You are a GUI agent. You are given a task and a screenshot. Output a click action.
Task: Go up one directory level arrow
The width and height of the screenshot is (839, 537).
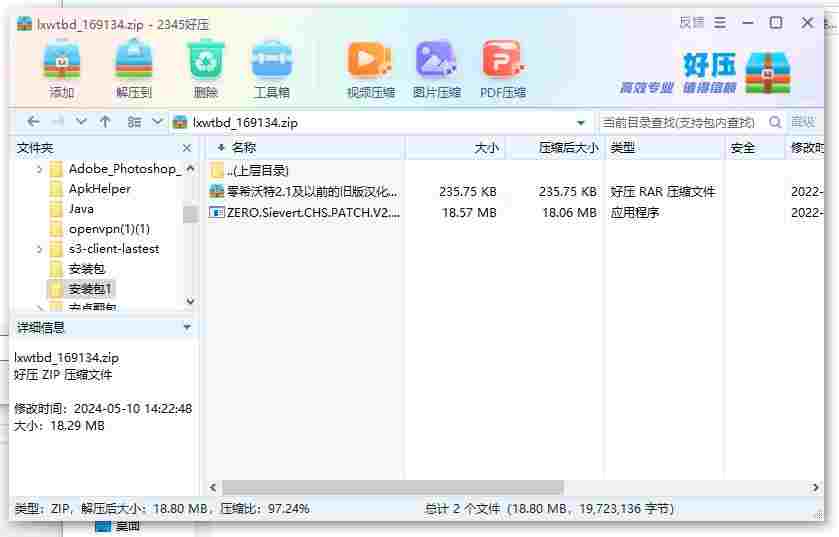pos(105,122)
